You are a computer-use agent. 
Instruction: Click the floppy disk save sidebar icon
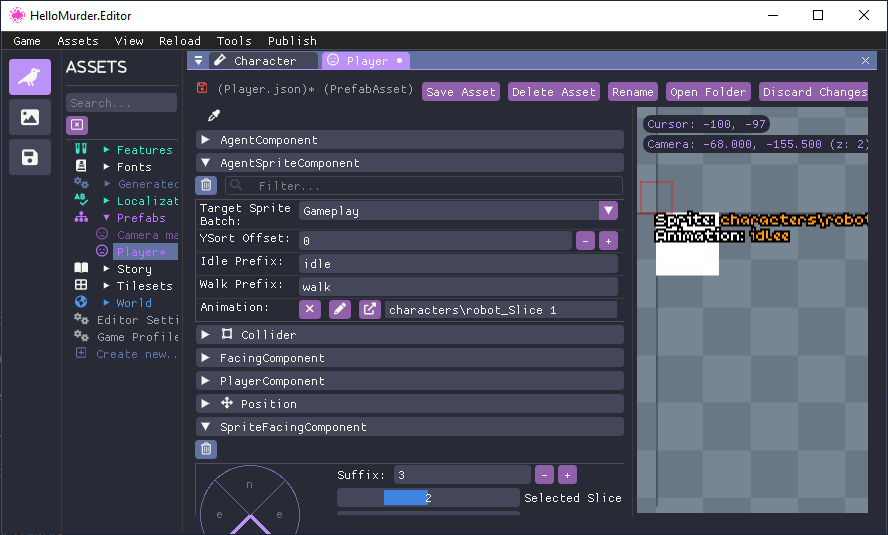point(30,157)
